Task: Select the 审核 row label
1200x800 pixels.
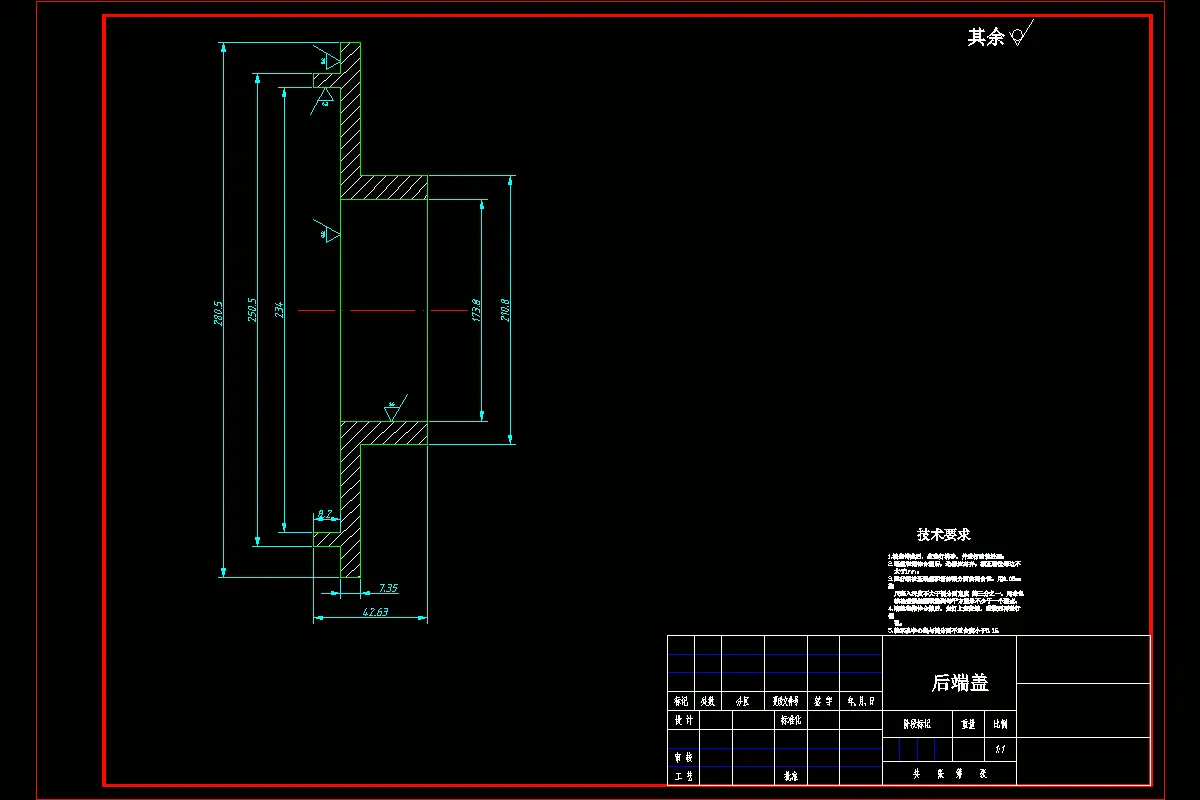Action: pyautogui.click(x=683, y=758)
